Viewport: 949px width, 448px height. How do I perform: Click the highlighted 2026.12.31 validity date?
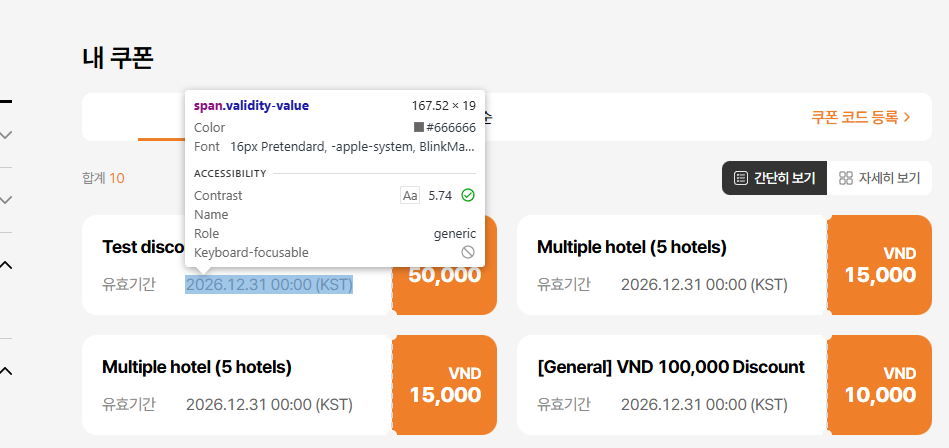click(269, 285)
